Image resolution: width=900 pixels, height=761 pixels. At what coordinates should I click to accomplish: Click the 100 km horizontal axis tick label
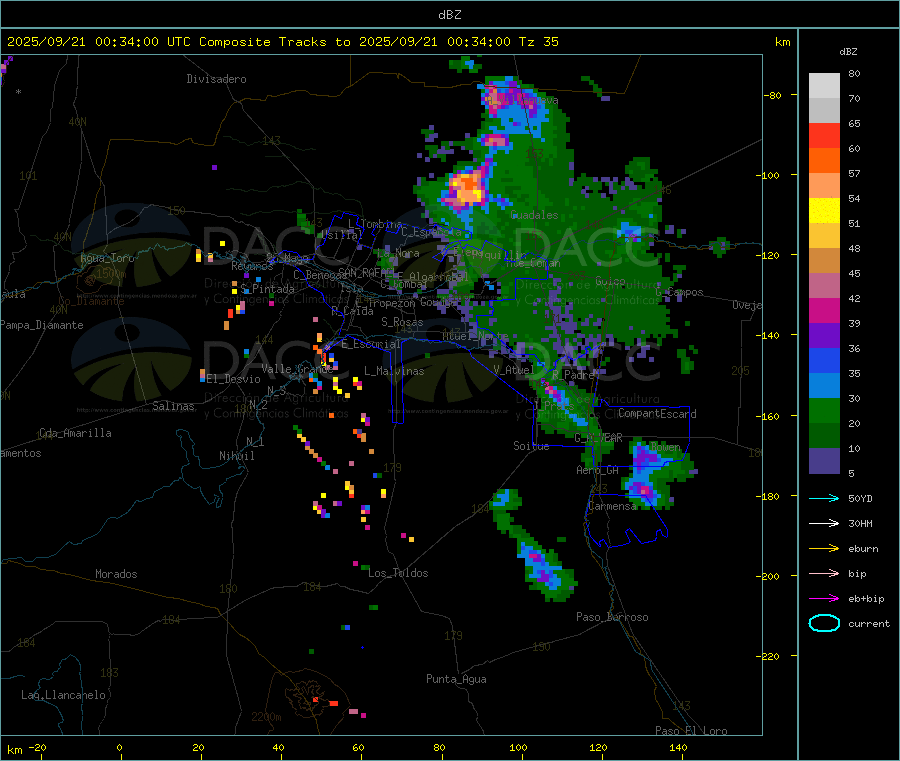[x=518, y=748]
